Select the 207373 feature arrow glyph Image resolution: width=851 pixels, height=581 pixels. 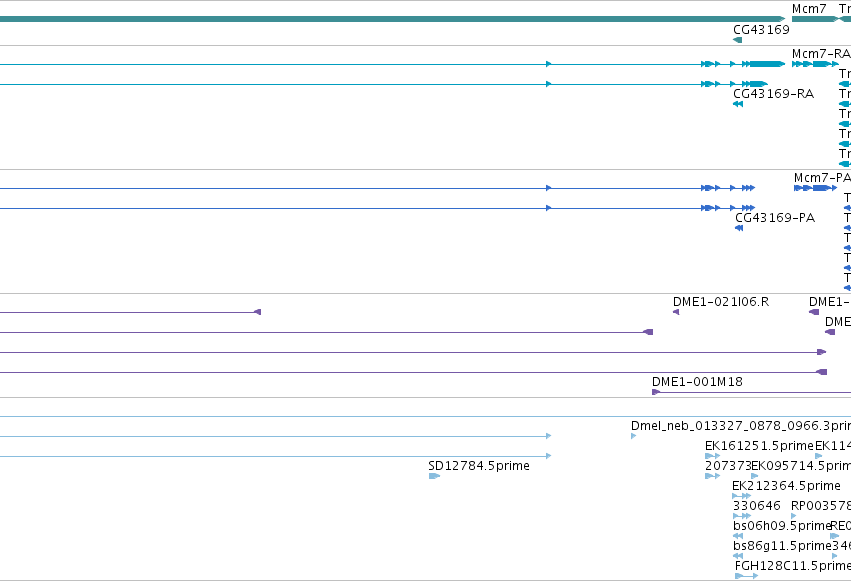(x=713, y=476)
